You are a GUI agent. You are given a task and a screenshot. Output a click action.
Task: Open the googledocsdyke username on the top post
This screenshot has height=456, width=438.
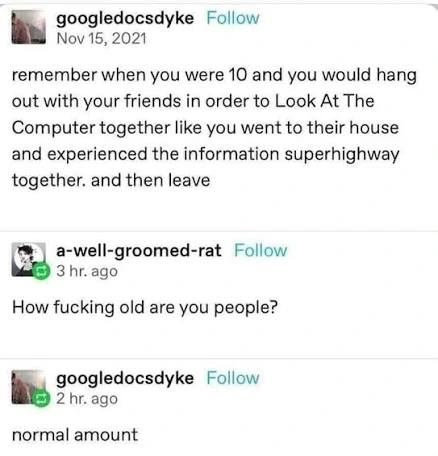[125, 19]
